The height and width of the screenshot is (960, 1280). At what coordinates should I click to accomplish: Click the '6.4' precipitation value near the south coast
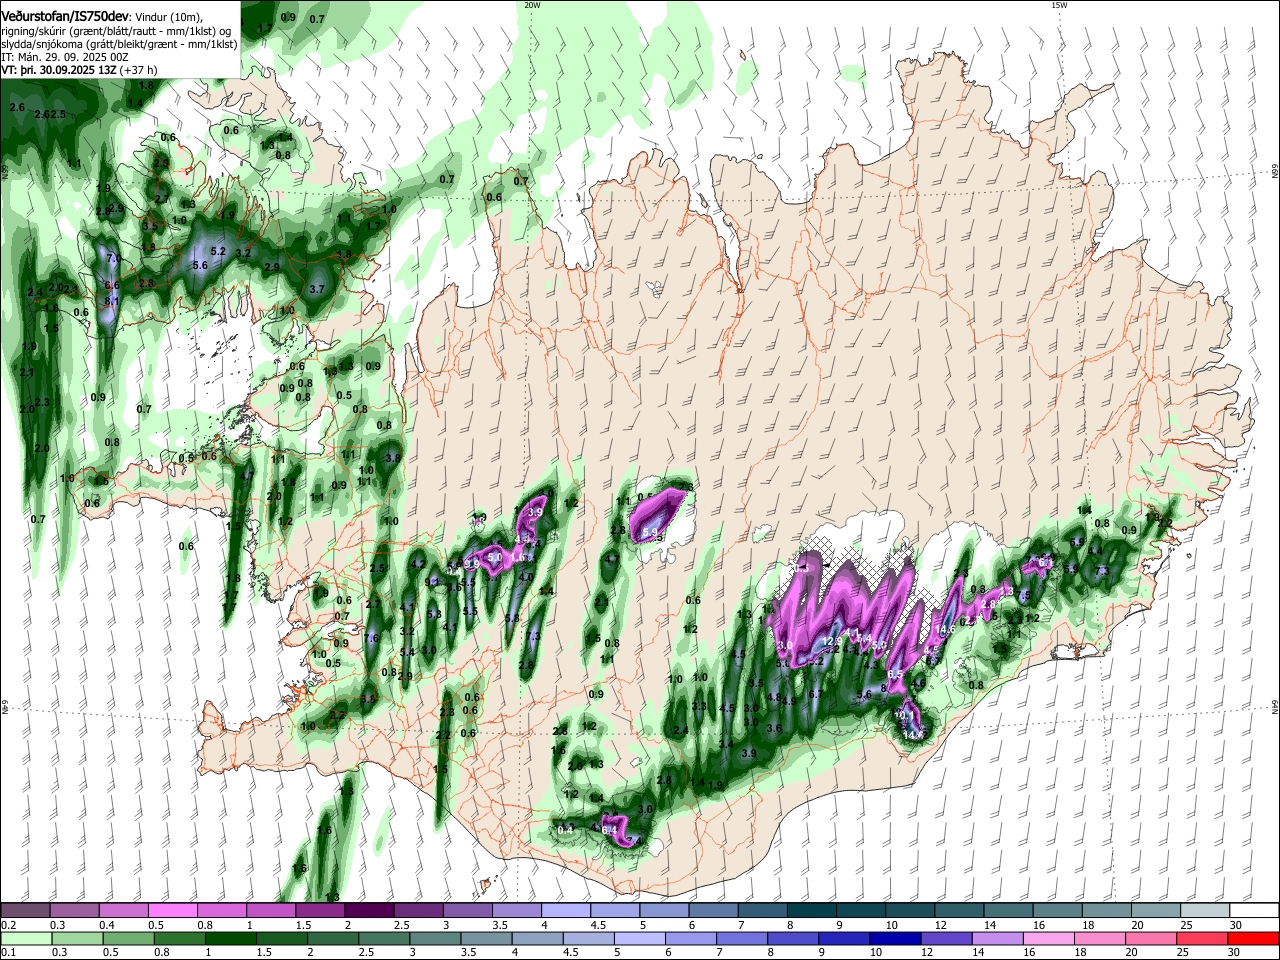click(x=608, y=830)
